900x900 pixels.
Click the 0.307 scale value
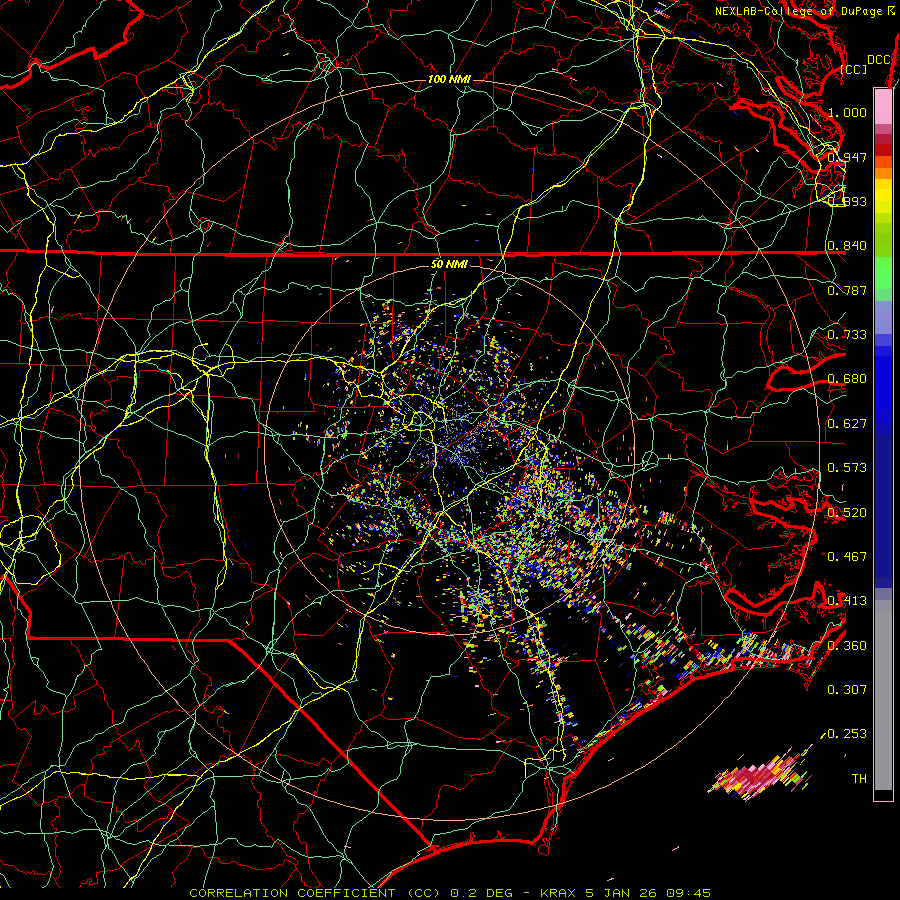point(847,689)
